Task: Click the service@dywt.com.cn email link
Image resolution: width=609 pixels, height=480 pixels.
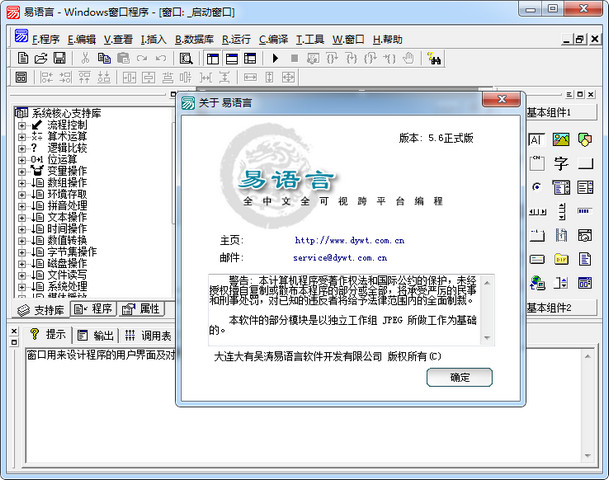Action: click(340, 258)
